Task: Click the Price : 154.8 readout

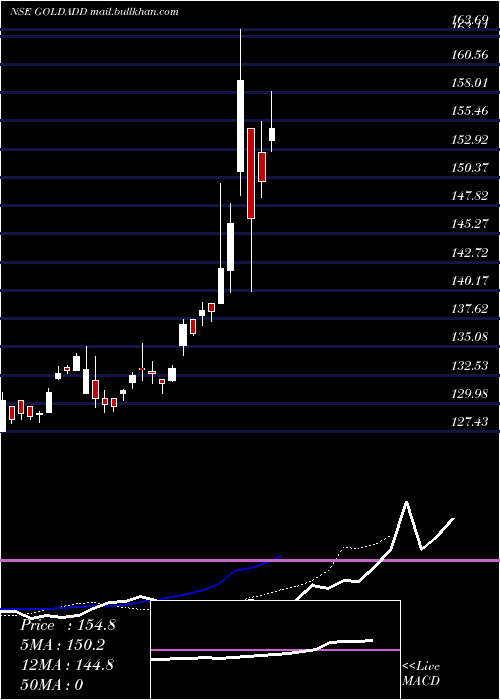Action: (68, 625)
